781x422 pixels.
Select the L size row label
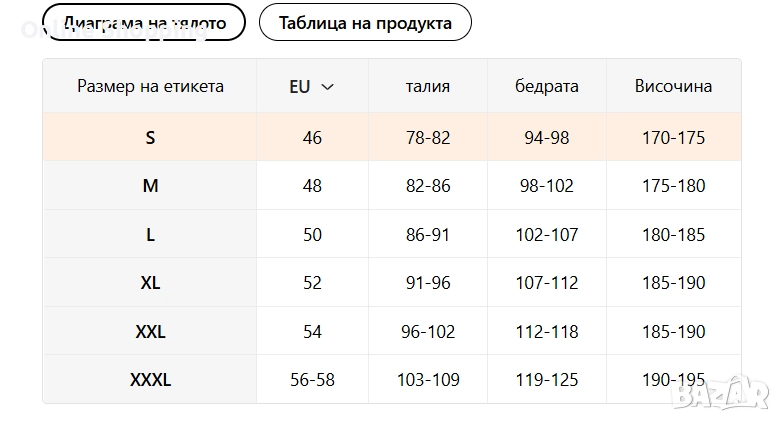150,235
